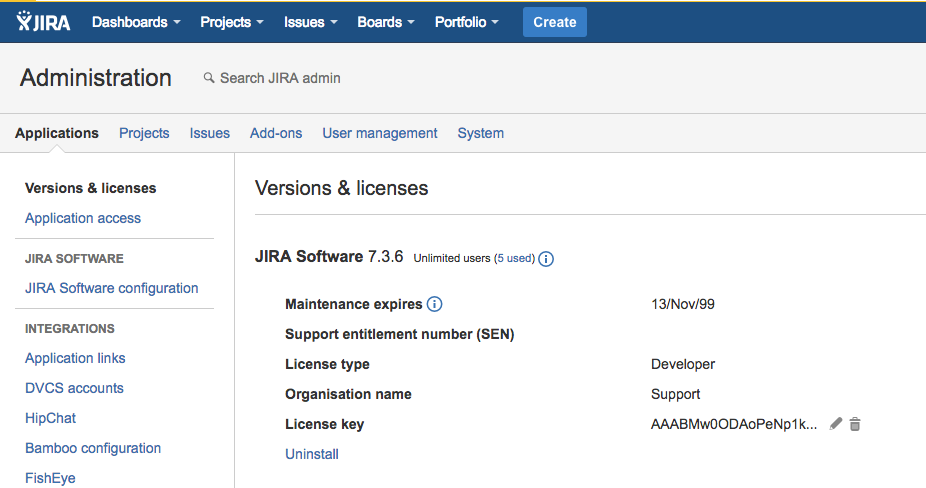Open the User management tab
The height and width of the screenshot is (488, 926).
pos(380,133)
